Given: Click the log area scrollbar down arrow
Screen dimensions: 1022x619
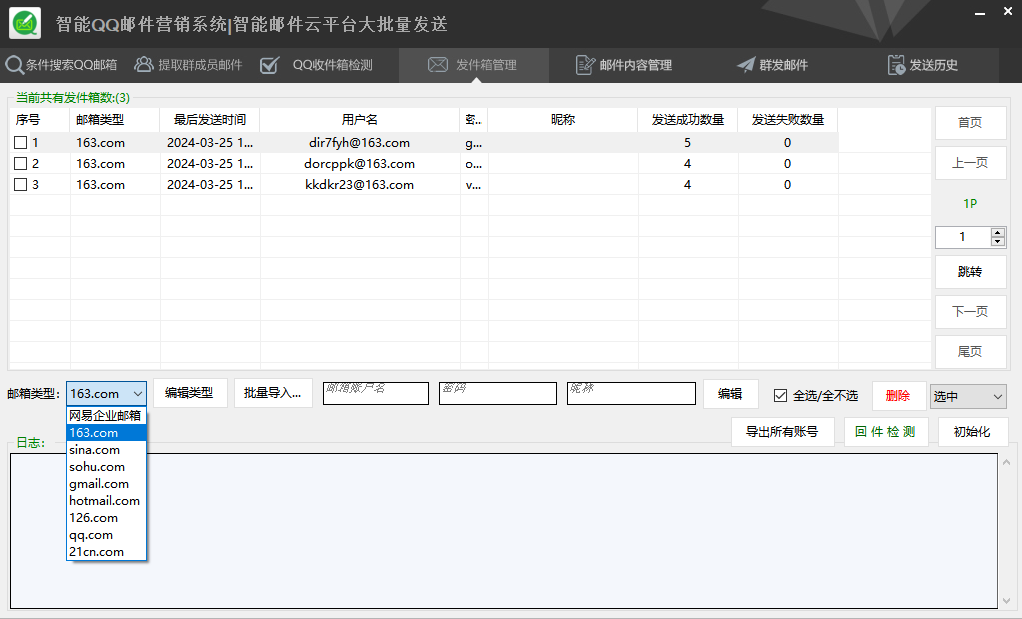Looking at the screenshot, I should pyautogui.click(x=1006, y=601).
